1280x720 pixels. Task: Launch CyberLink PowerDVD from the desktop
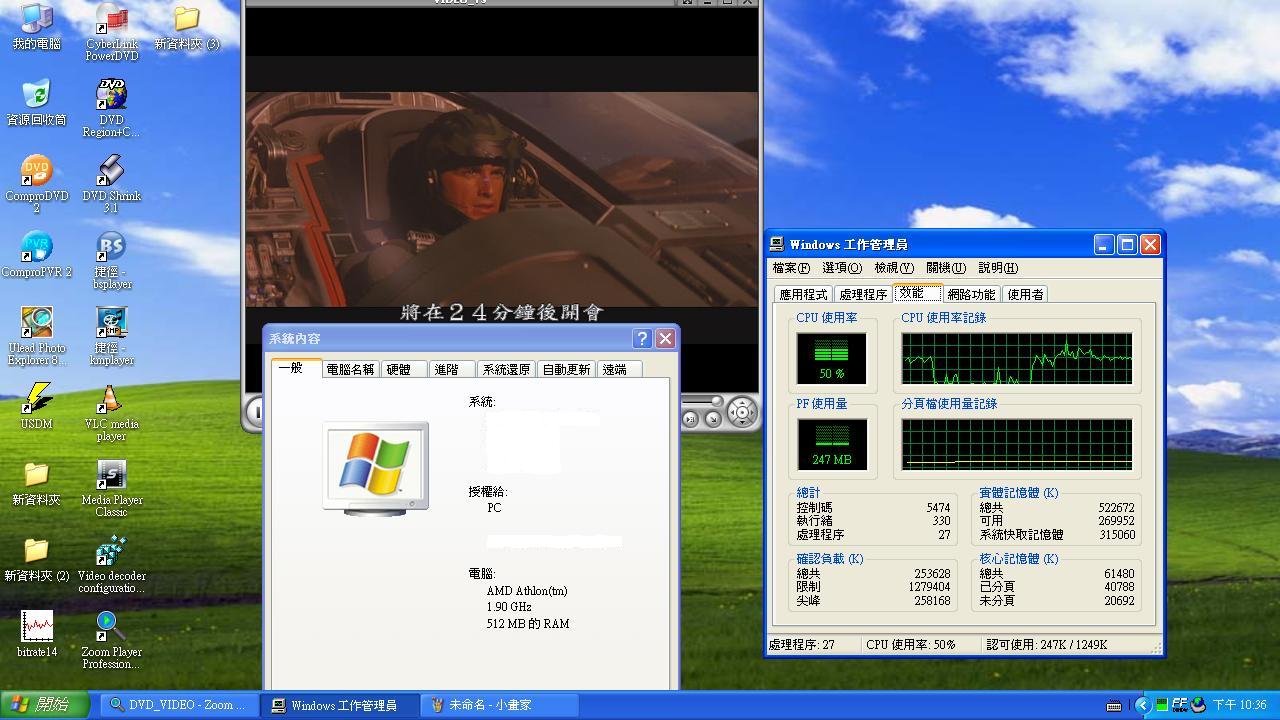(111, 20)
